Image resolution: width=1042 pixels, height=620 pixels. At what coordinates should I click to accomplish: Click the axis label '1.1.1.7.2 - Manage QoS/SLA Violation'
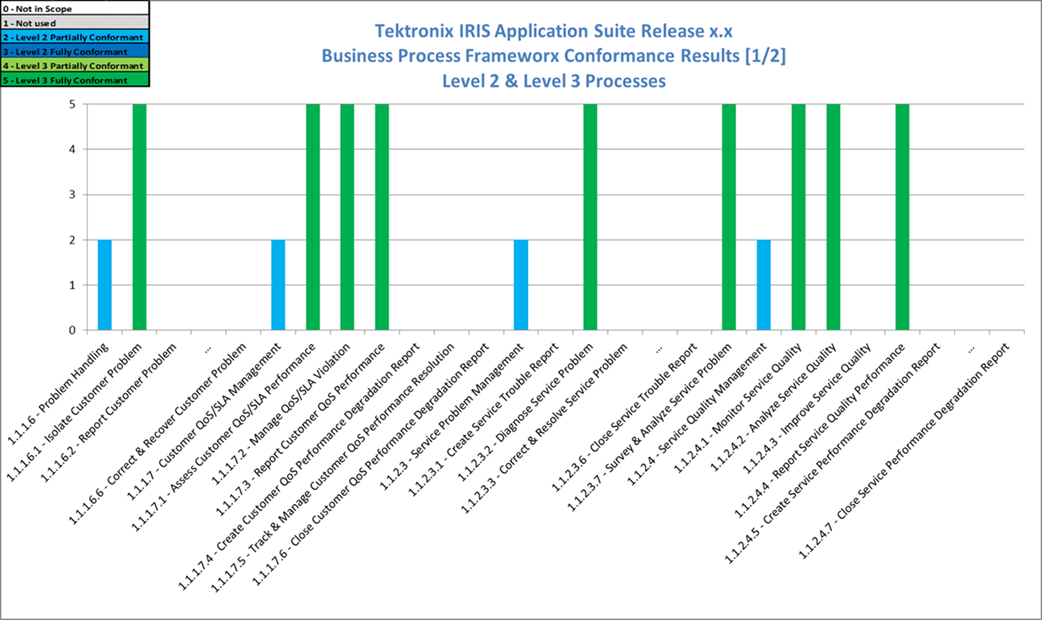(x=281, y=413)
